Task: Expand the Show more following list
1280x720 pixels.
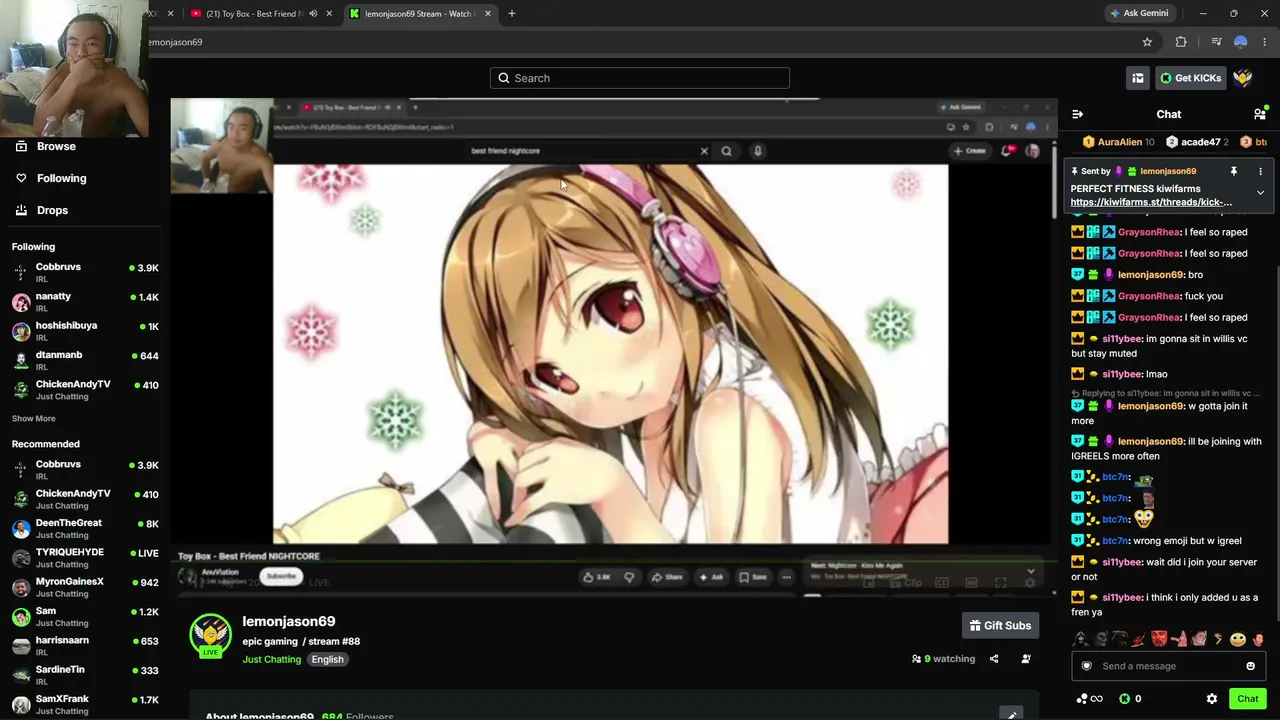Action: (x=34, y=419)
